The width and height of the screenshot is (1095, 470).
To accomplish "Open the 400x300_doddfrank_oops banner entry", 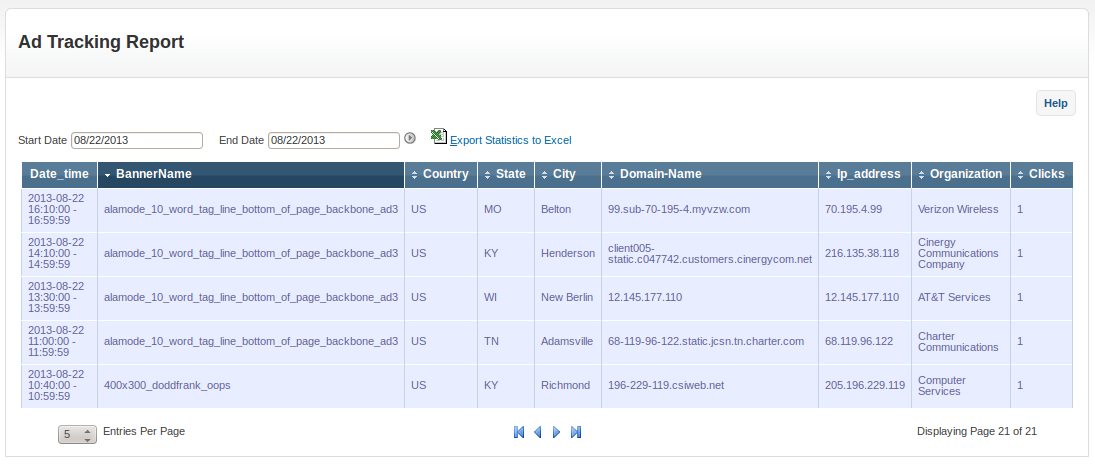I will pyautogui.click(x=167, y=385).
